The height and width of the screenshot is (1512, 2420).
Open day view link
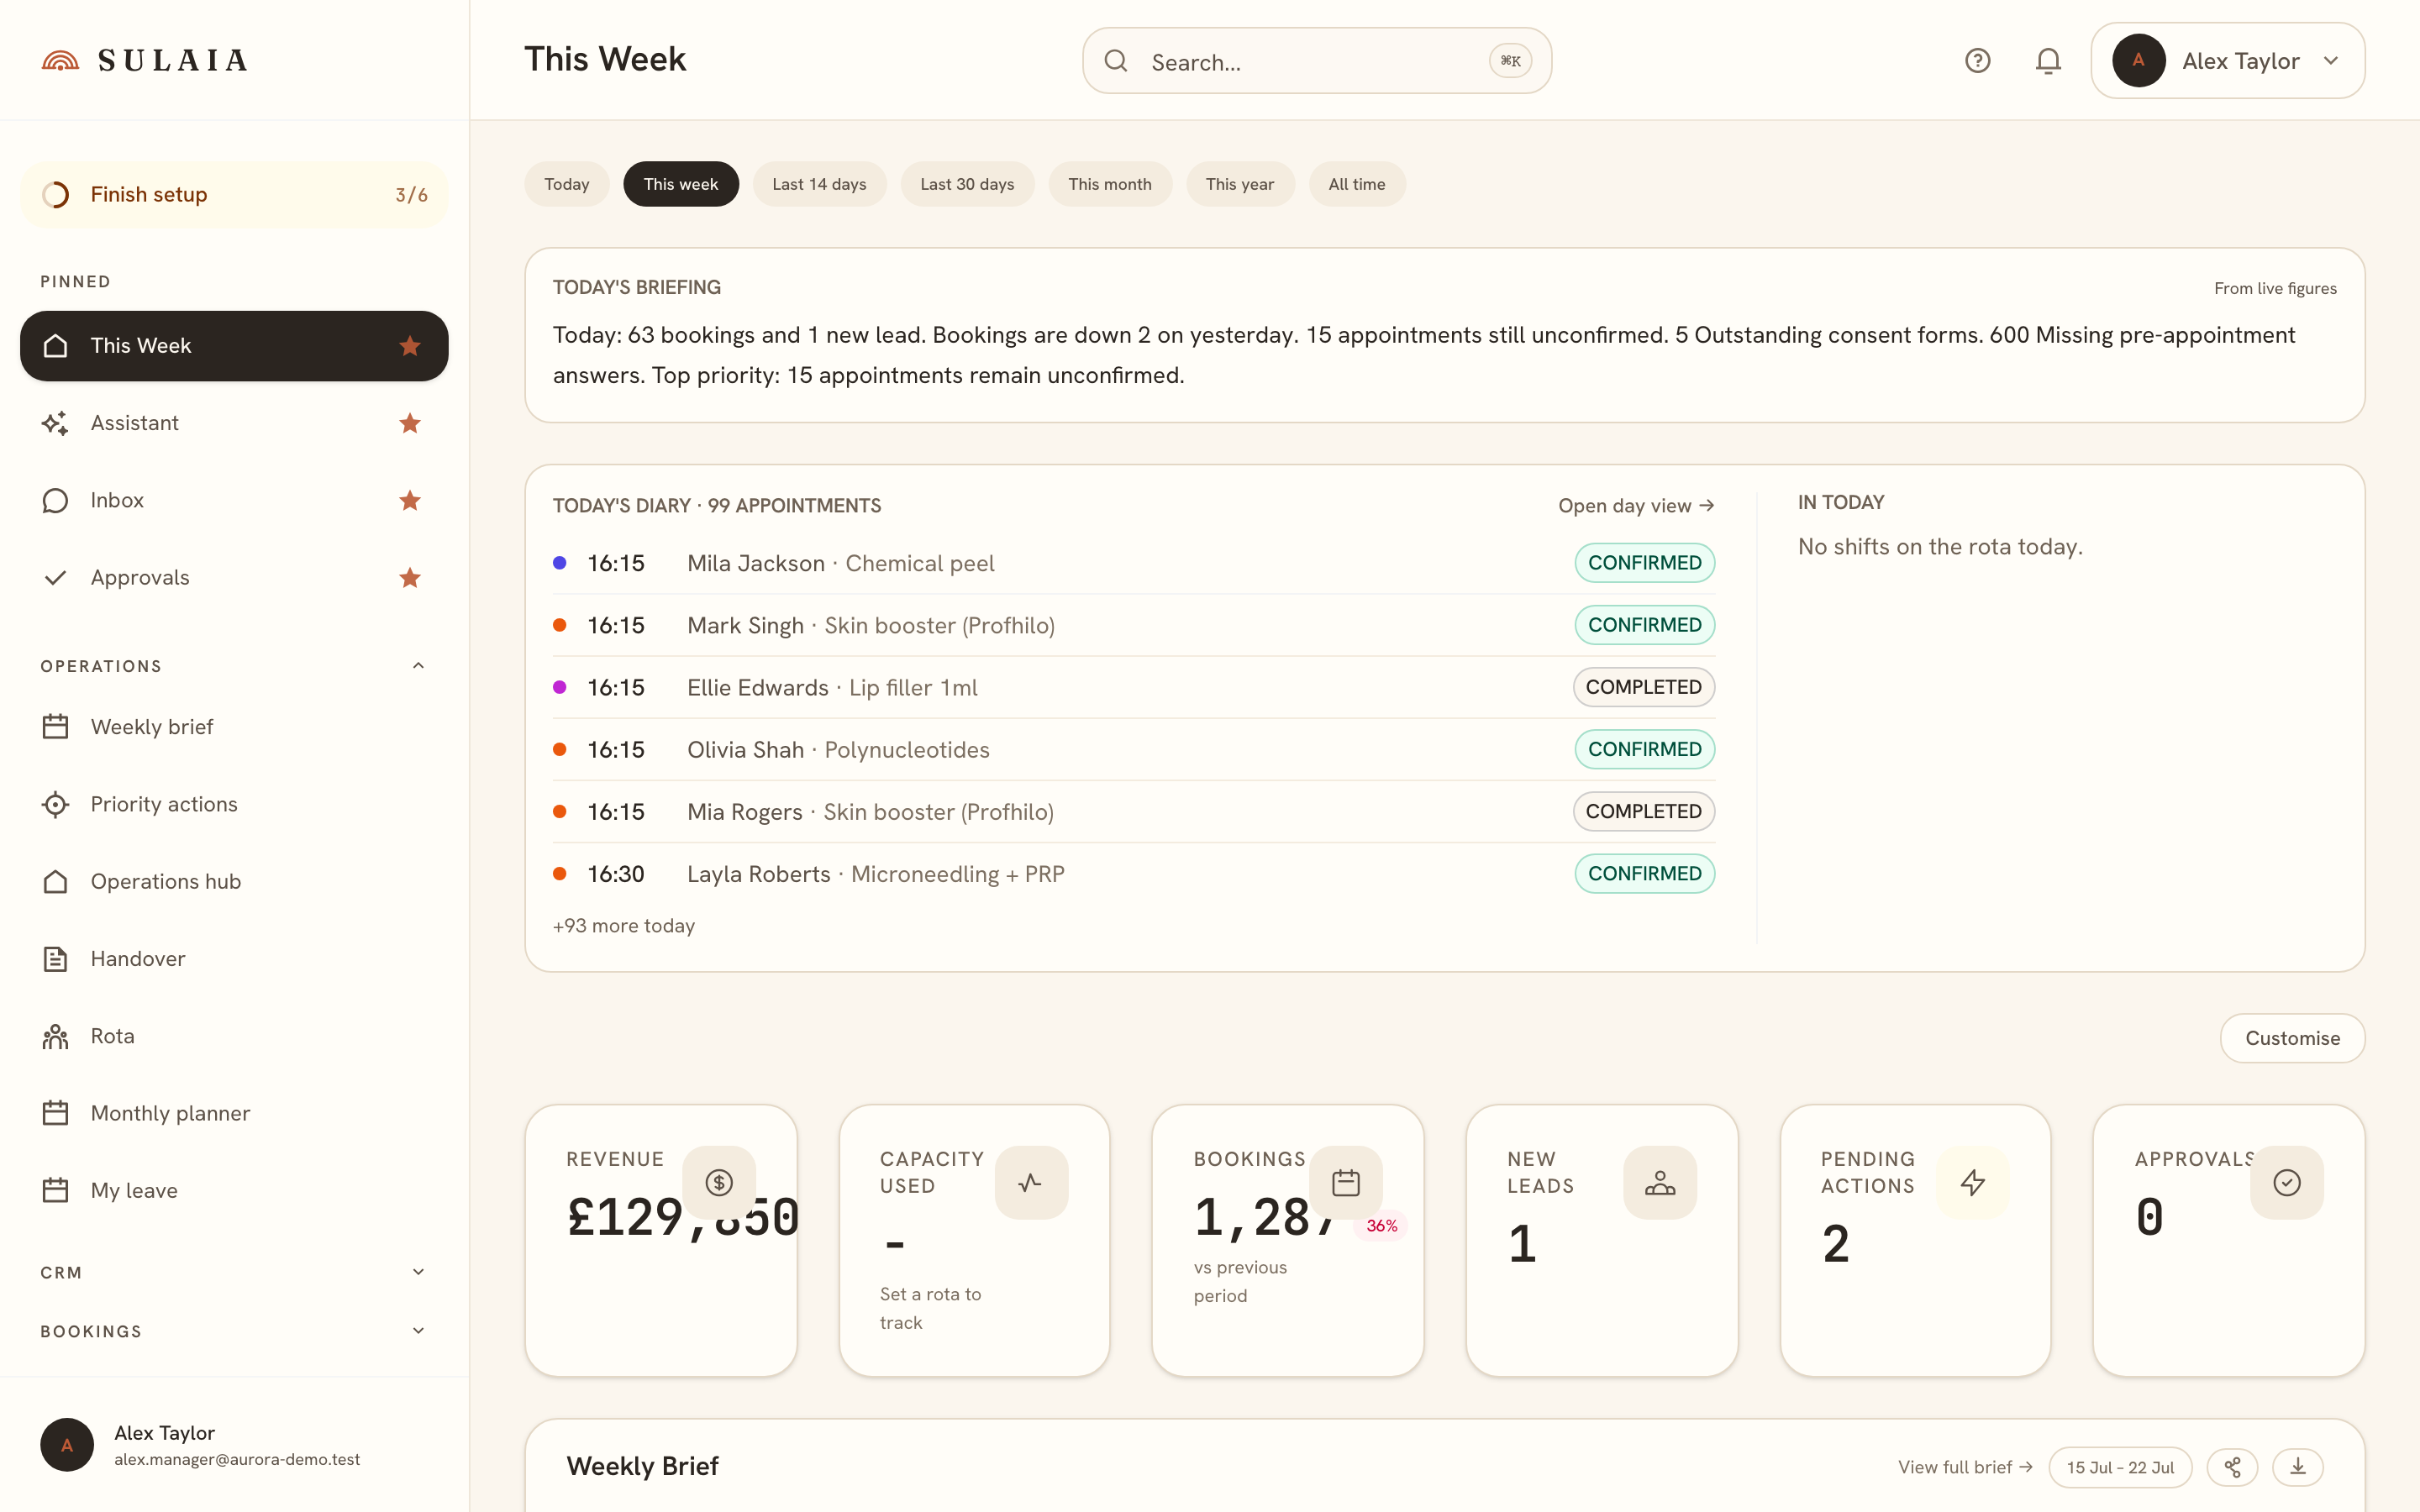tap(1636, 506)
